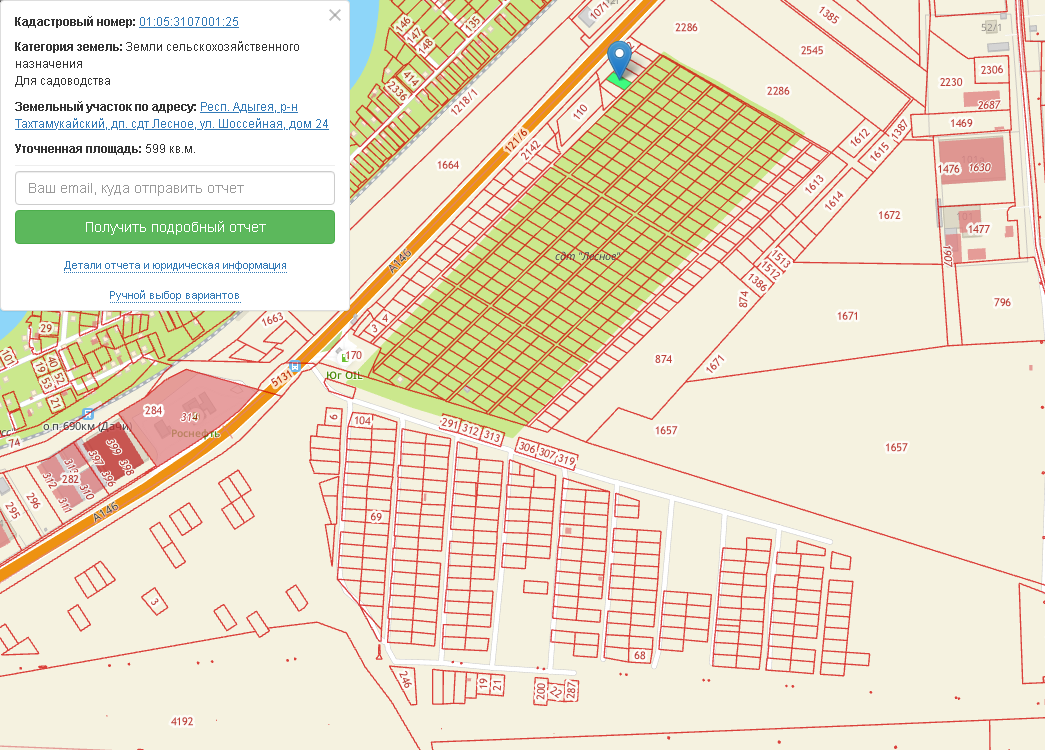Select parcel labeled 1663
This screenshot has height=750, width=1045.
click(273, 319)
